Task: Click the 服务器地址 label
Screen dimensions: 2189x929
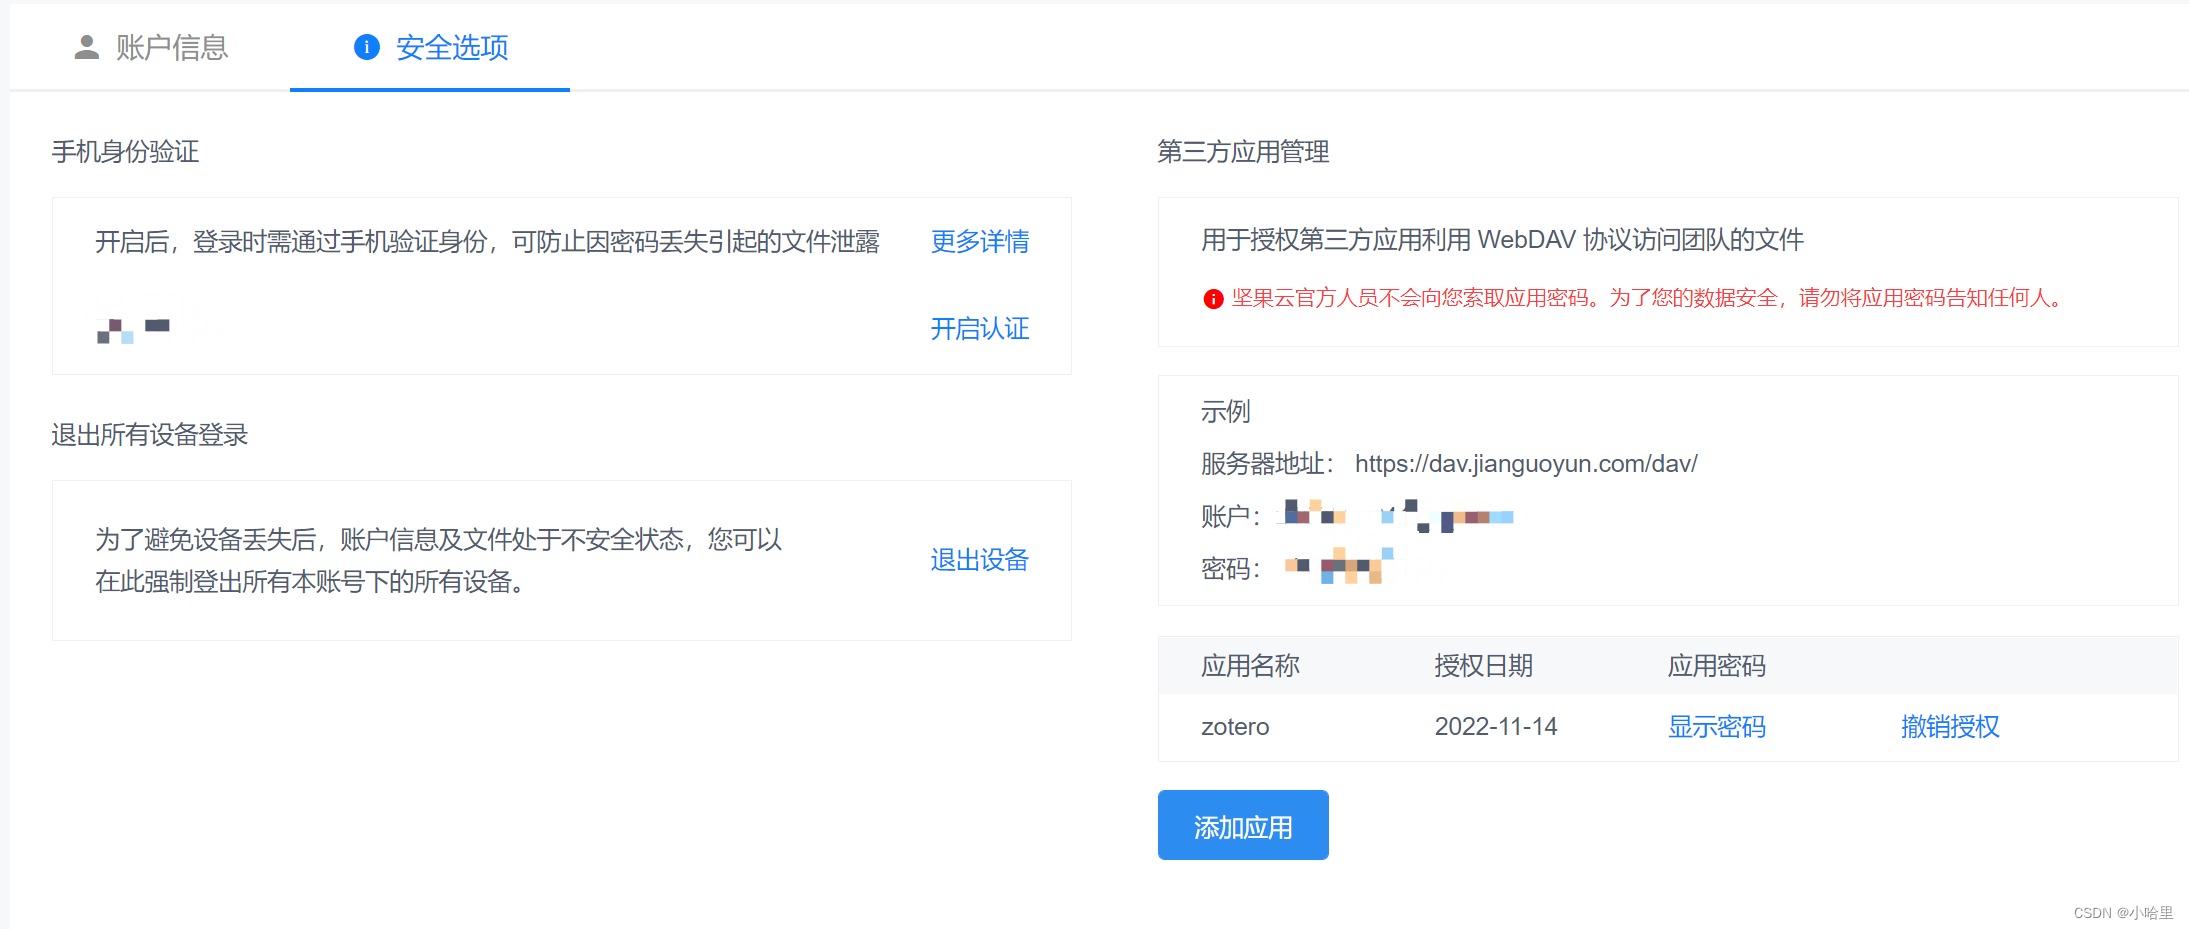Action: [1267, 464]
